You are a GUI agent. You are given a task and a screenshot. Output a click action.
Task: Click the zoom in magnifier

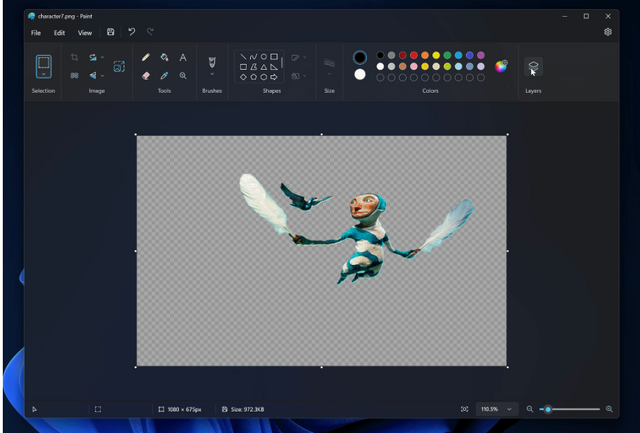coord(609,409)
